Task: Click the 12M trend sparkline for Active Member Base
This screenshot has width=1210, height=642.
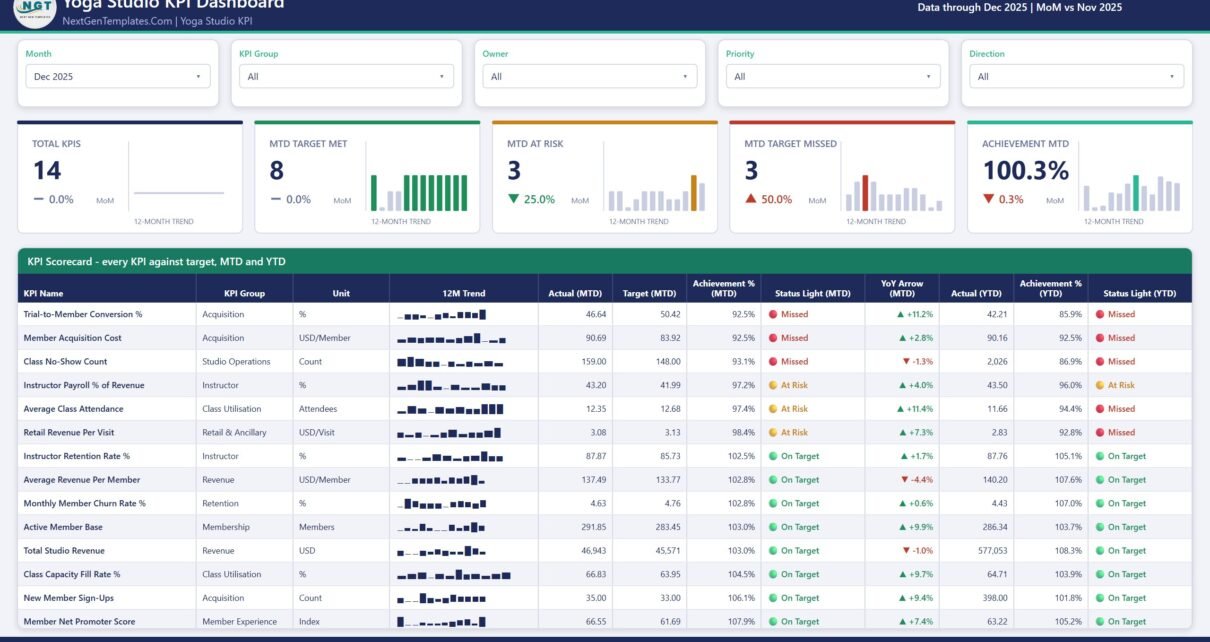Action: (441, 527)
